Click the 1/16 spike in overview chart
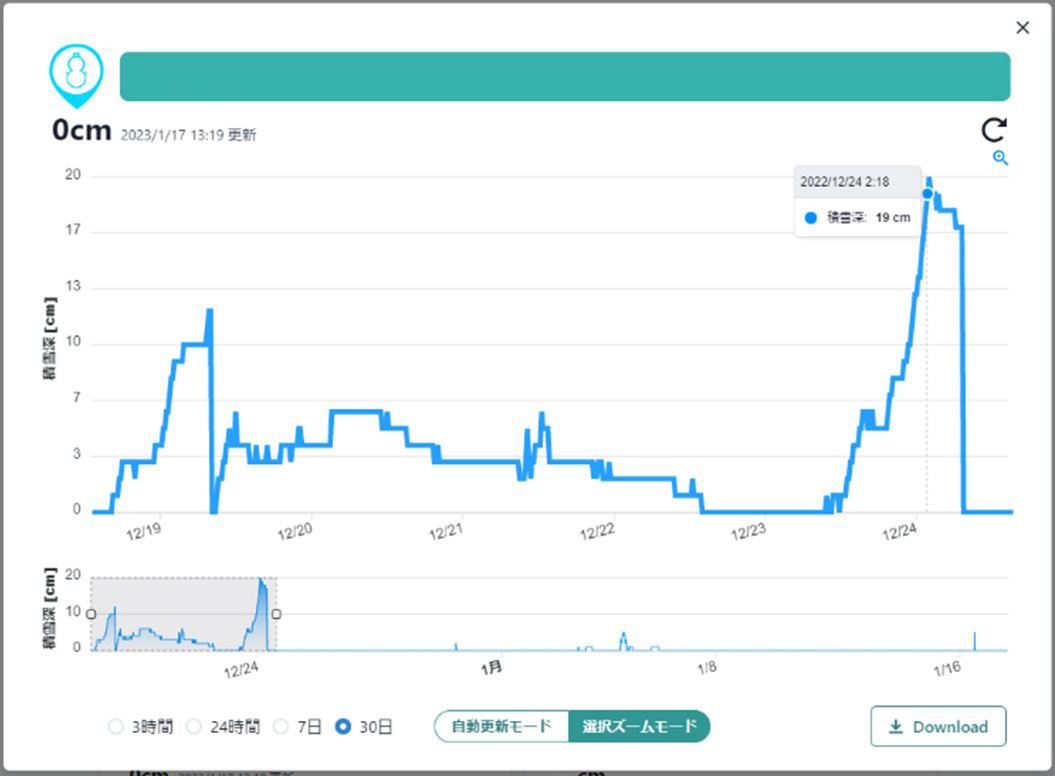The image size is (1055, 776). coord(974,641)
